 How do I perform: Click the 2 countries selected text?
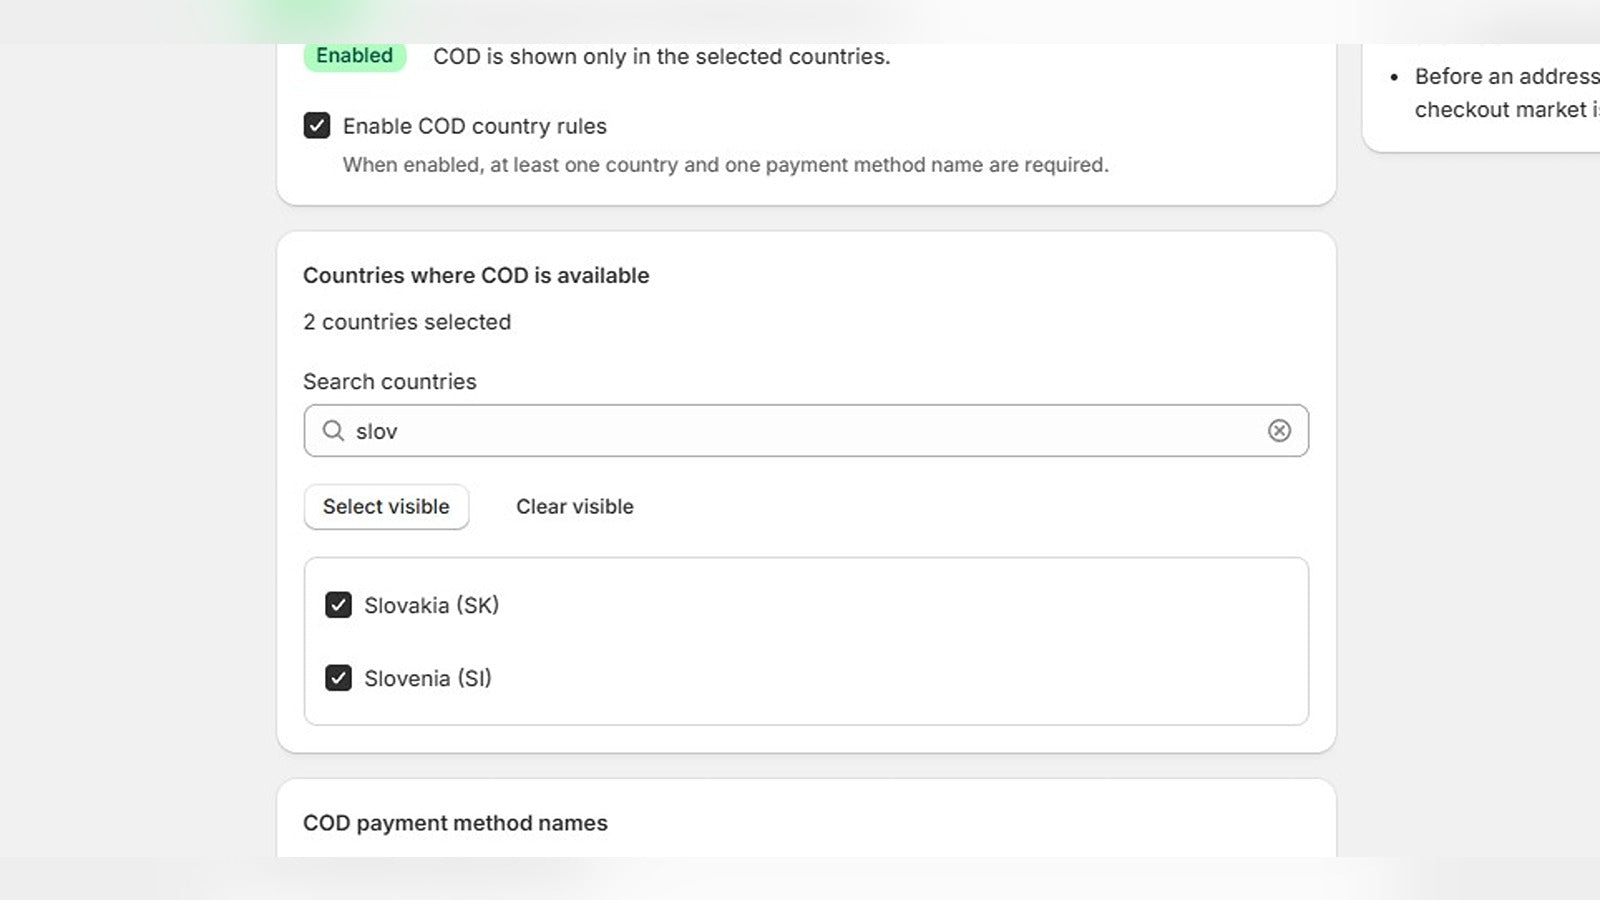pyautogui.click(x=407, y=322)
